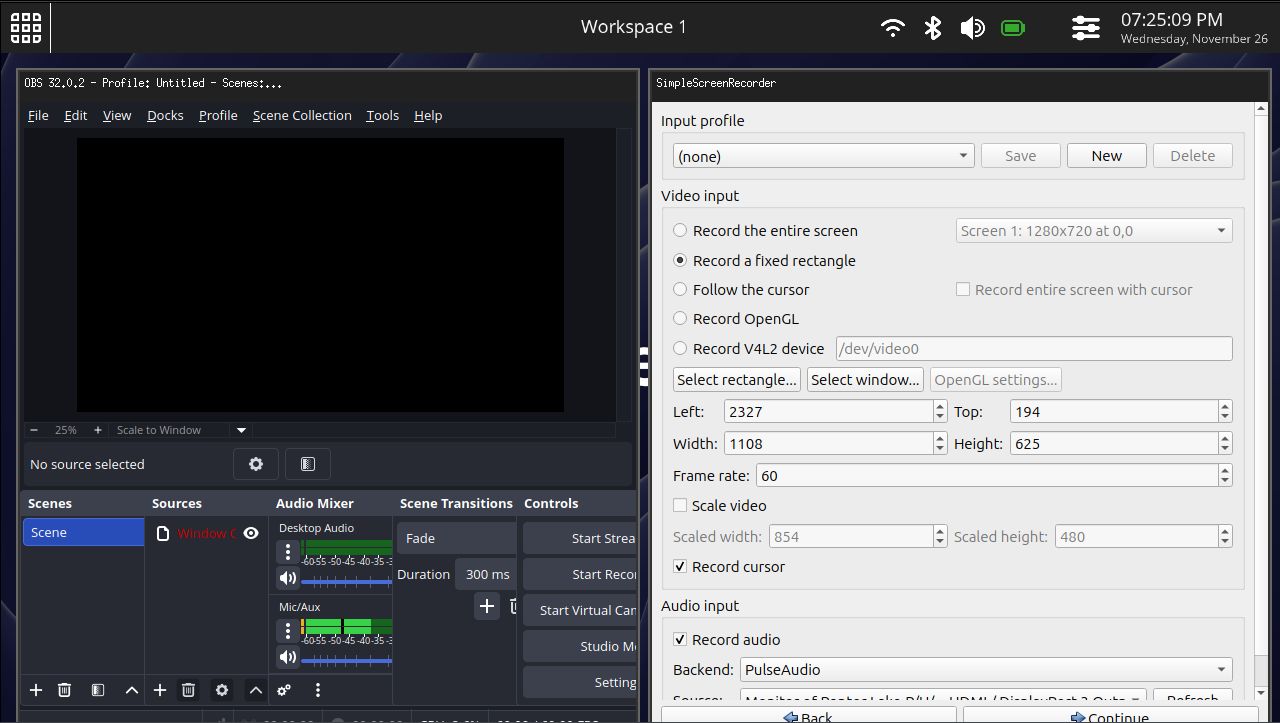
Task: Hide the Window Capture source with eye icon
Action: tap(251, 533)
